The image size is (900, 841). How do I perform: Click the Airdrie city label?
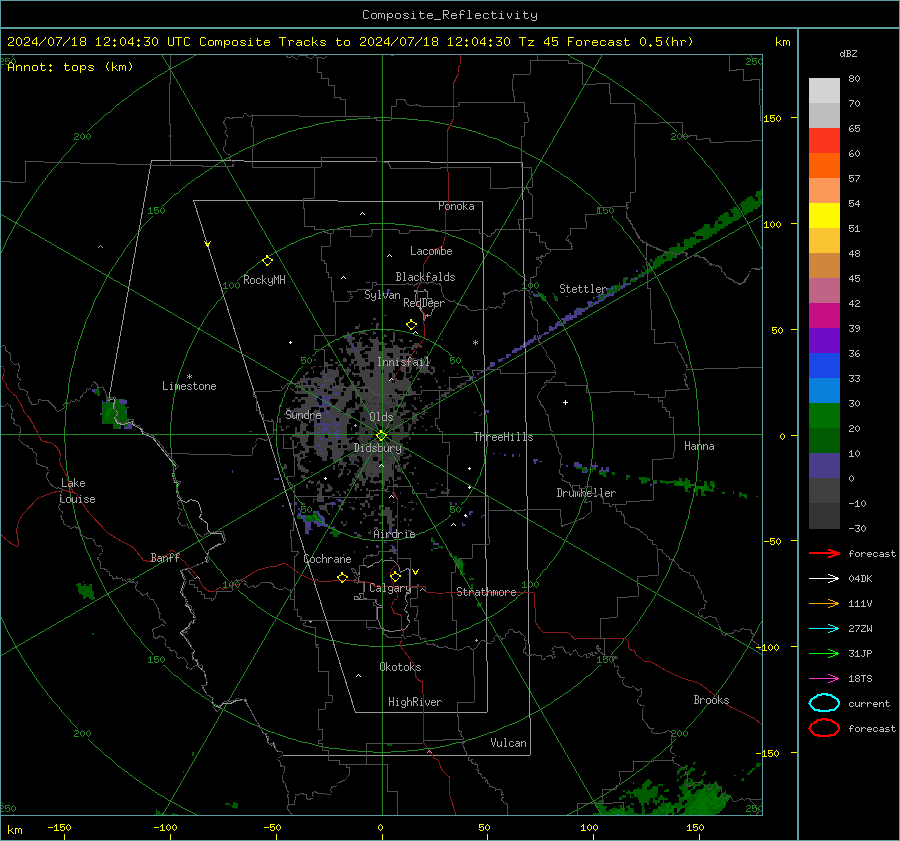(394, 534)
